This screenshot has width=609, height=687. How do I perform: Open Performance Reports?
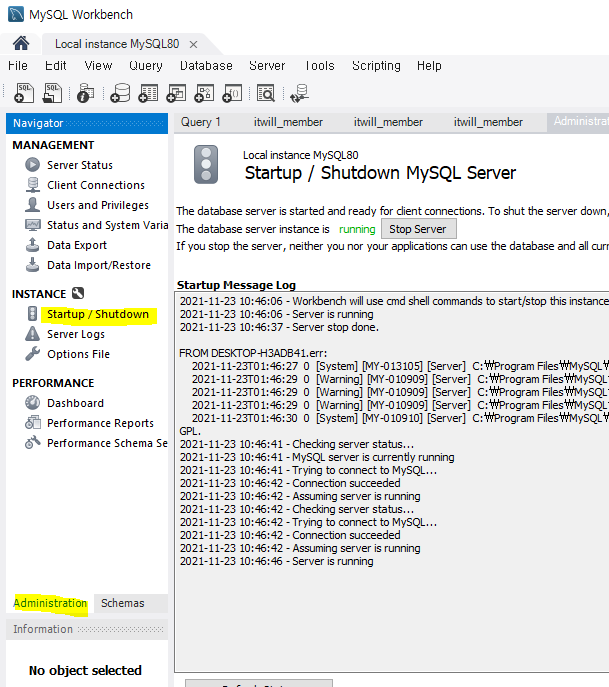pos(100,423)
